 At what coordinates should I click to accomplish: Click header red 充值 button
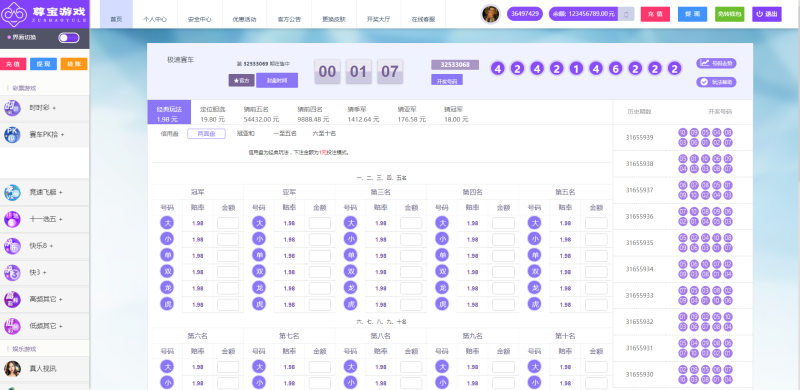coord(655,14)
